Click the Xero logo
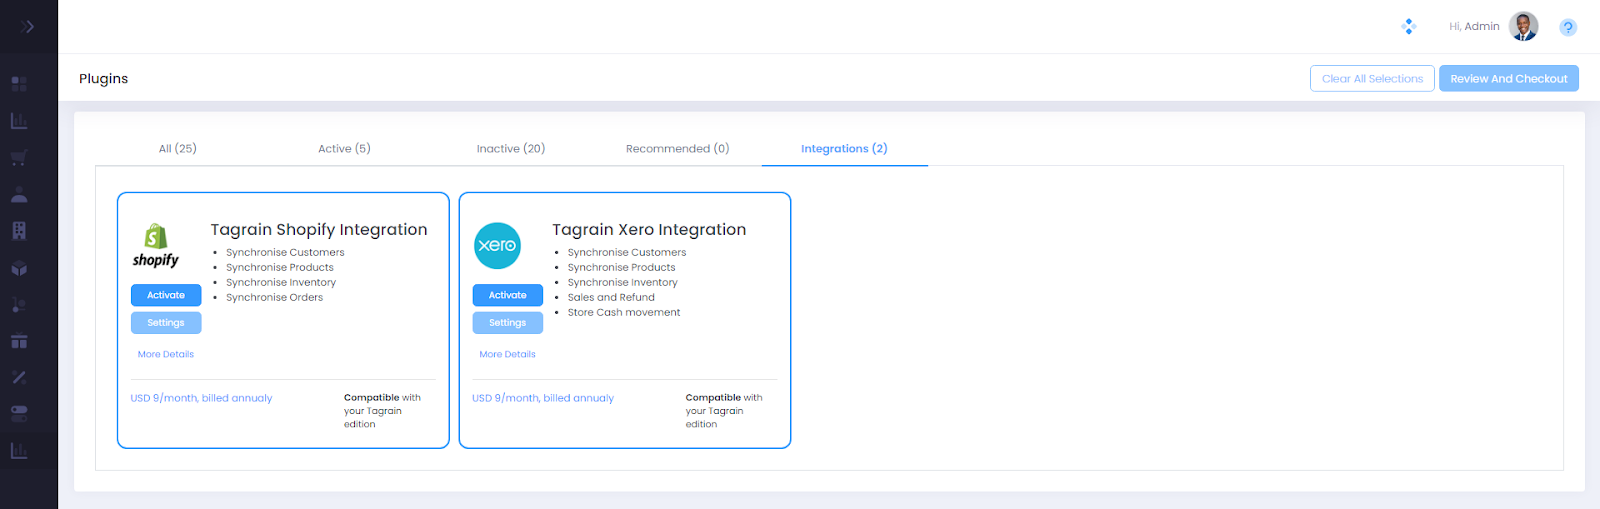 (497, 246)
